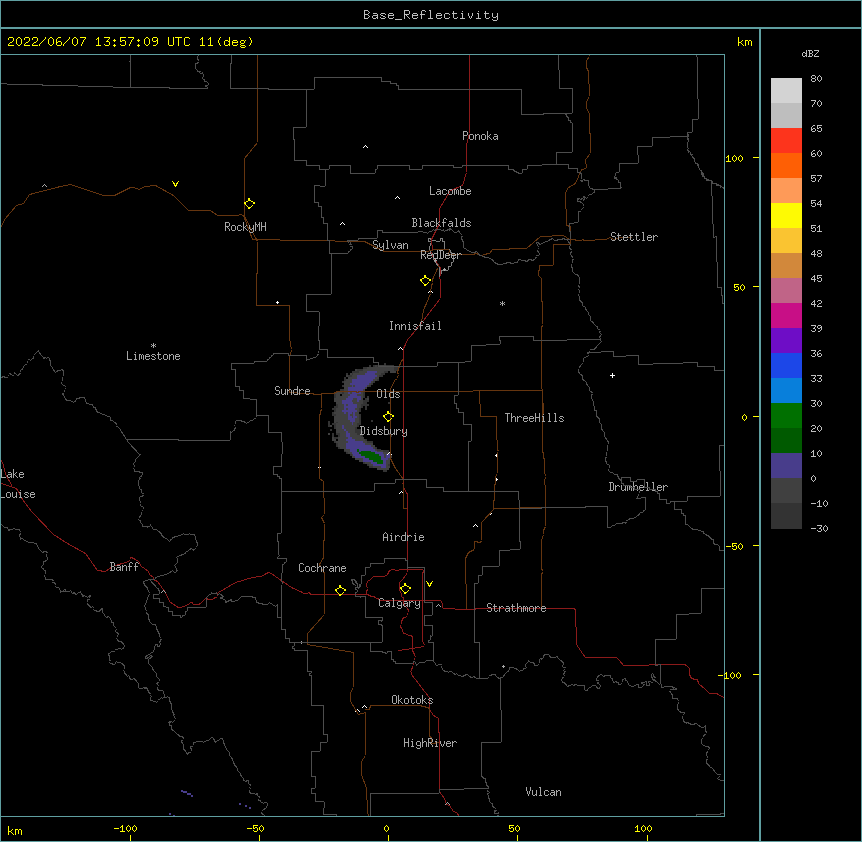Pick the red swatch in the dBZ legend
This screenshot has height=842, width=862.
786,141
